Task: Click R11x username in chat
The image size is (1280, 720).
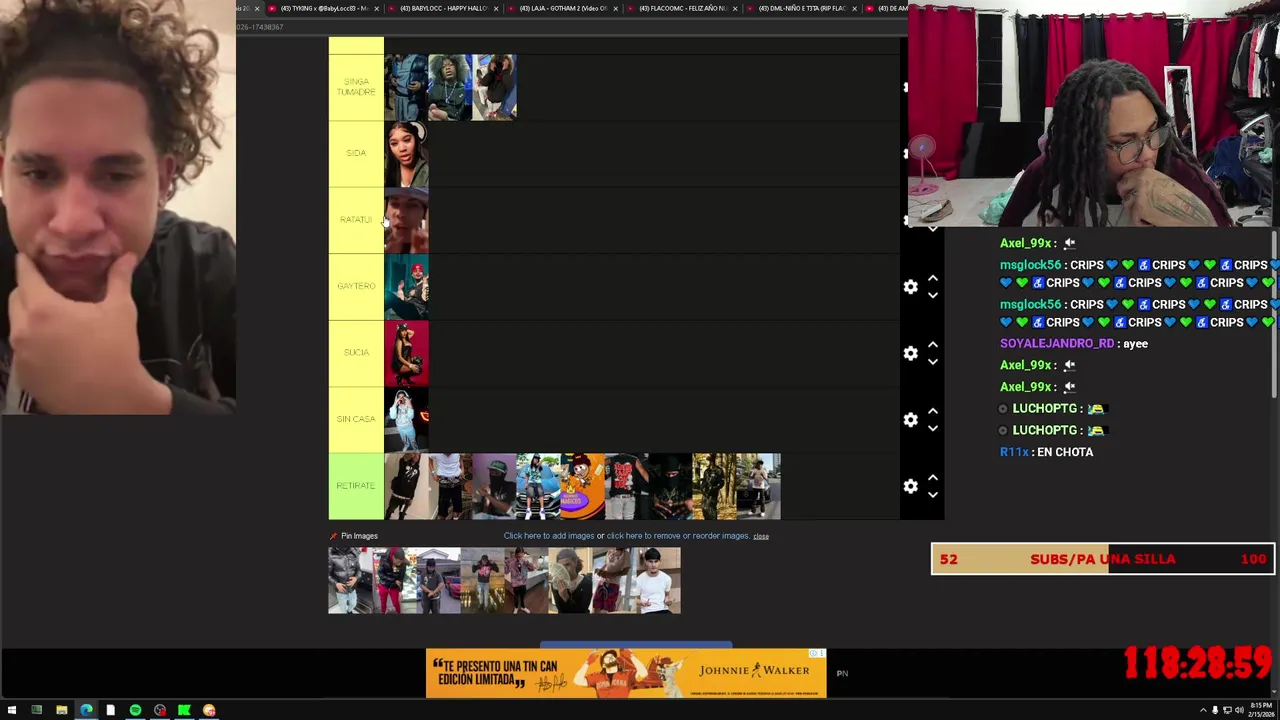Action: pos(1014,452)
